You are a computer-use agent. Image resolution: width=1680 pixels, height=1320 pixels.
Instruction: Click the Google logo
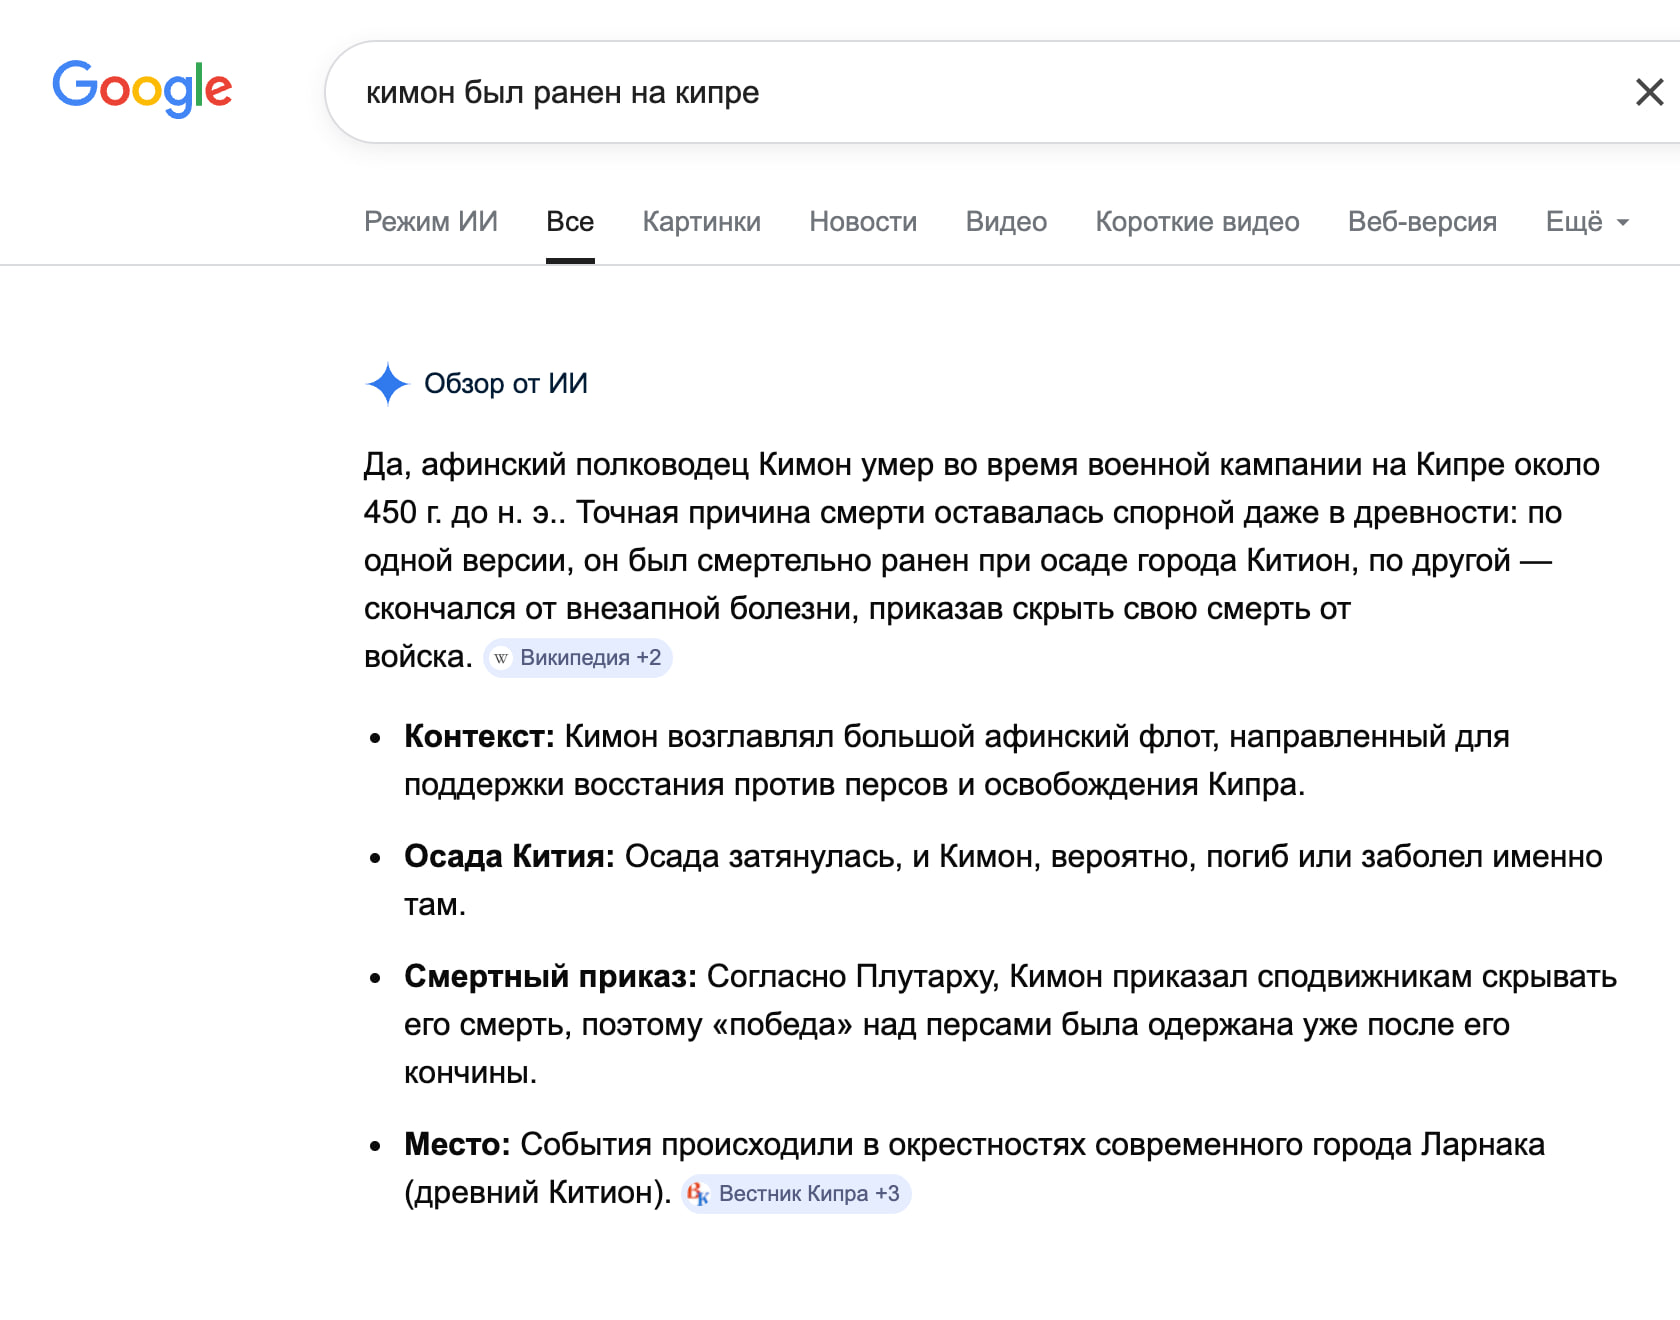142,88
